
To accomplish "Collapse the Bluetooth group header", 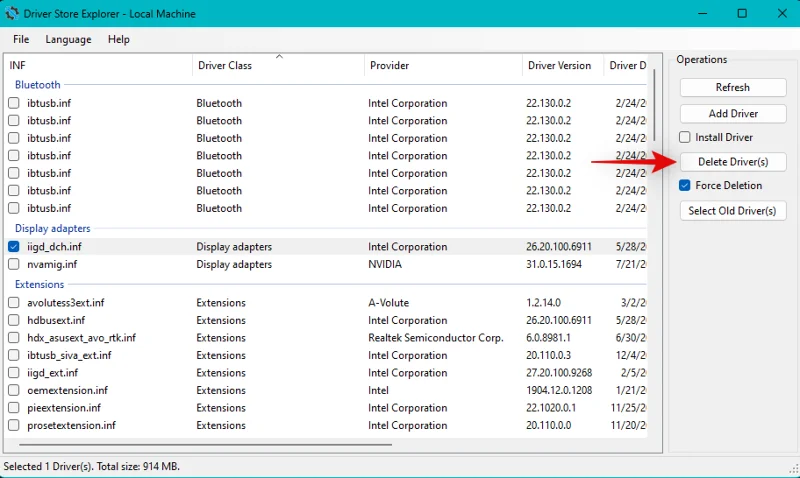I will tap(38, 85).
